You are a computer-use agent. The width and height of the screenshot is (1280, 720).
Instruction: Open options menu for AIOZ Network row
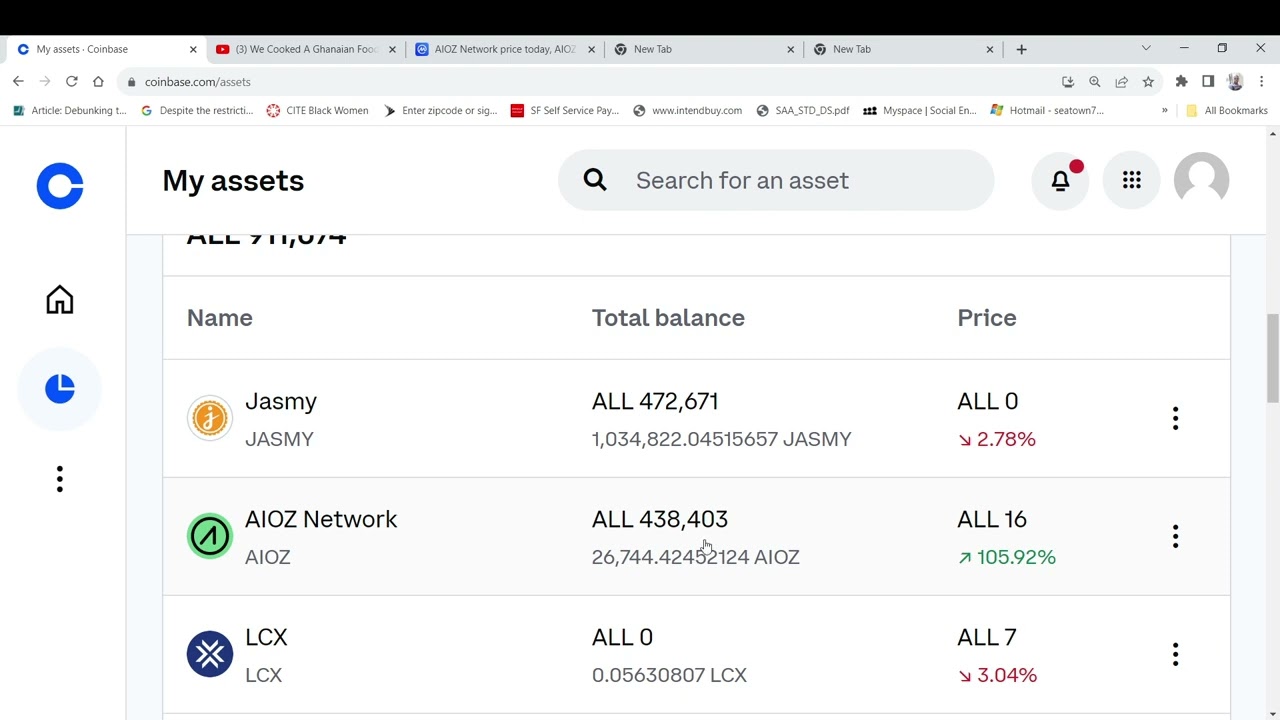coord(1175,537)
